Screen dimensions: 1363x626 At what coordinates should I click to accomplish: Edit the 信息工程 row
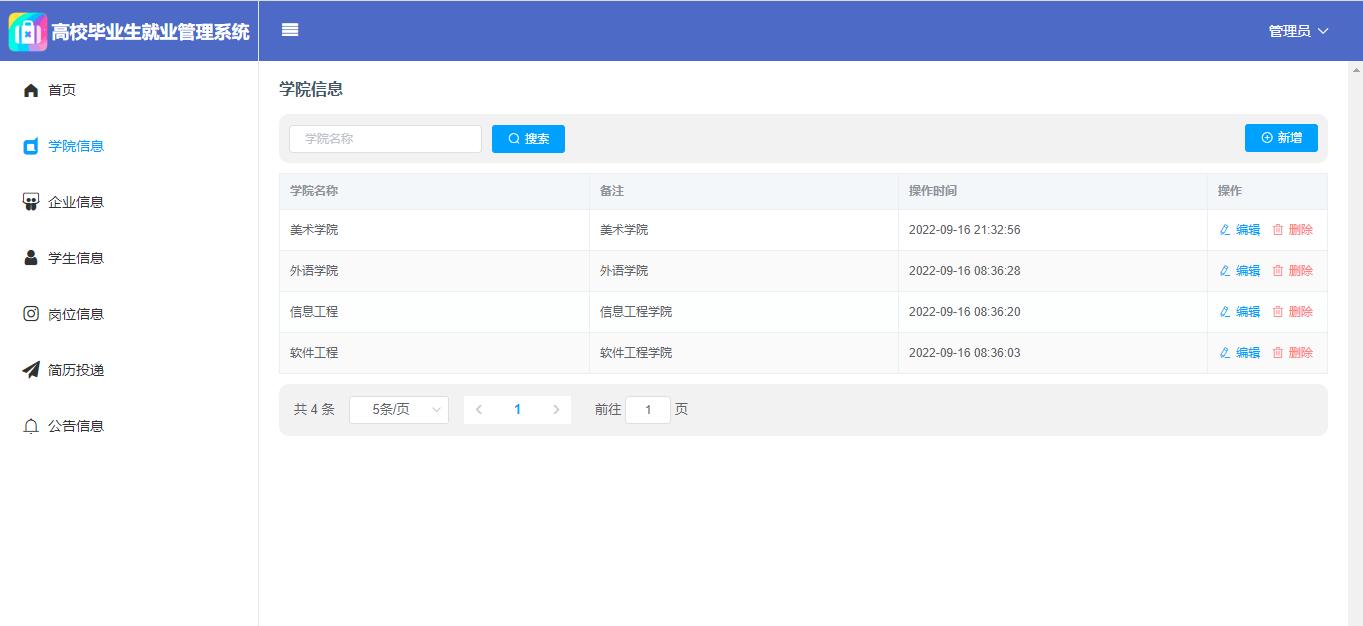1240,312
